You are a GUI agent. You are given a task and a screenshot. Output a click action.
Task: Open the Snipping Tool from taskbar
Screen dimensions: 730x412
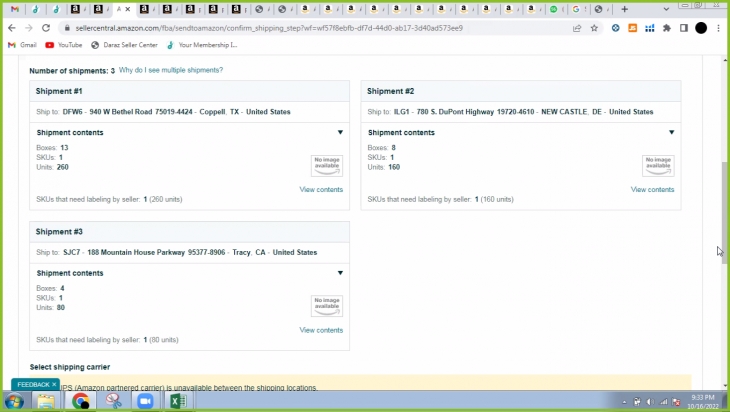(x=113, y=401)
